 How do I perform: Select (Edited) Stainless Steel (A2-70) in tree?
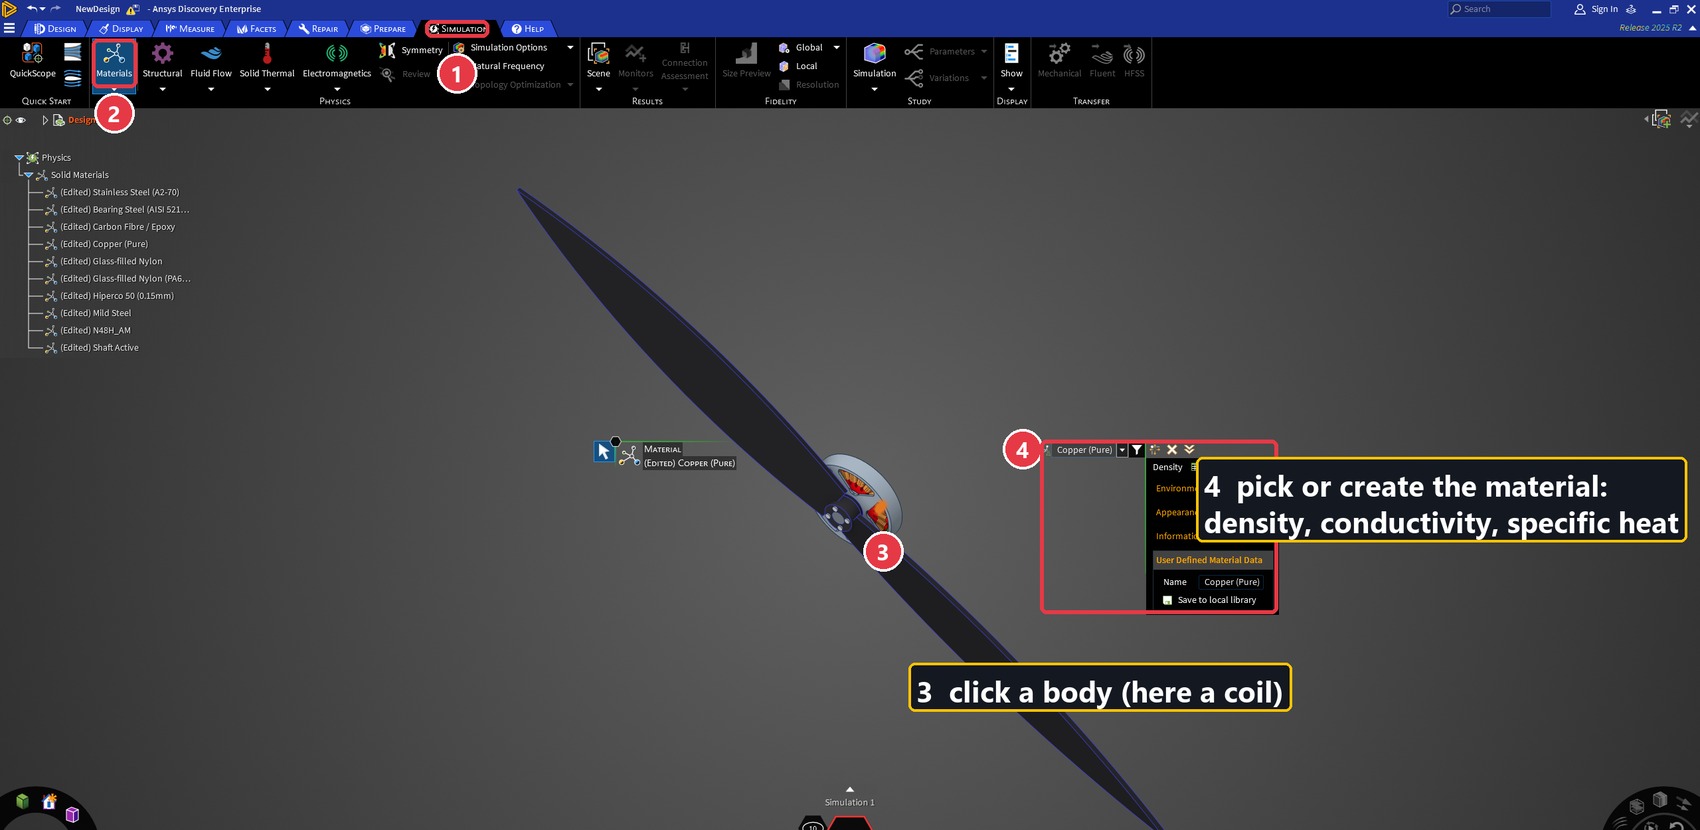pyautogui.click(x=119, y=192)
